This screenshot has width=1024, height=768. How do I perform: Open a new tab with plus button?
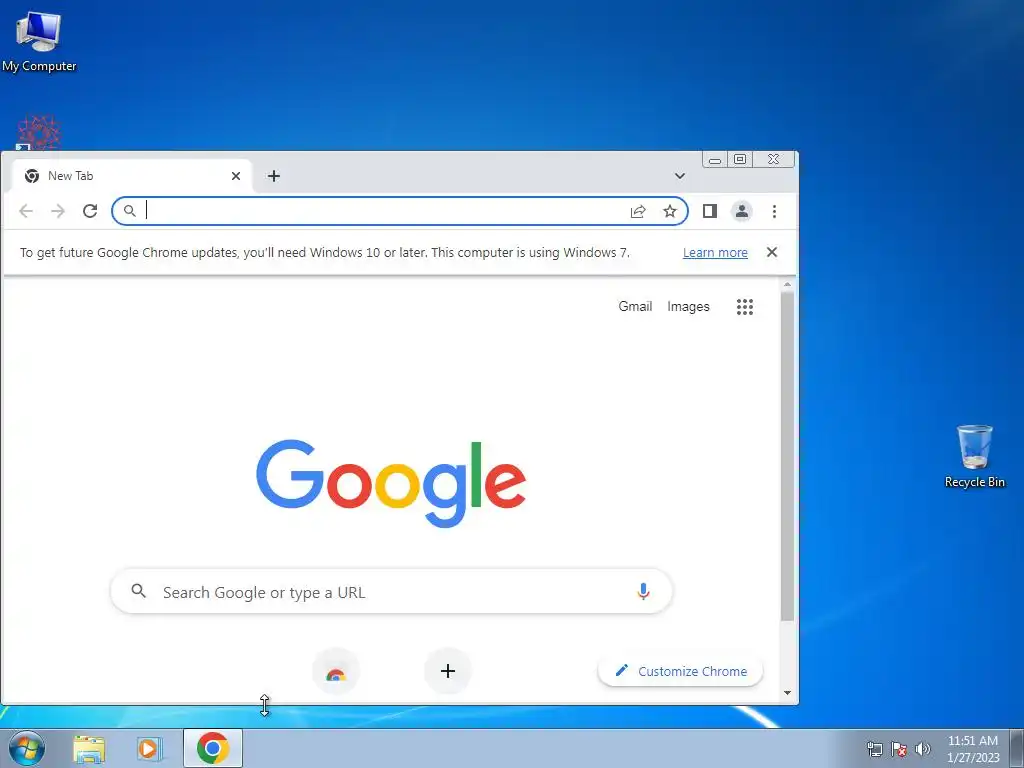tap(274, 176)
